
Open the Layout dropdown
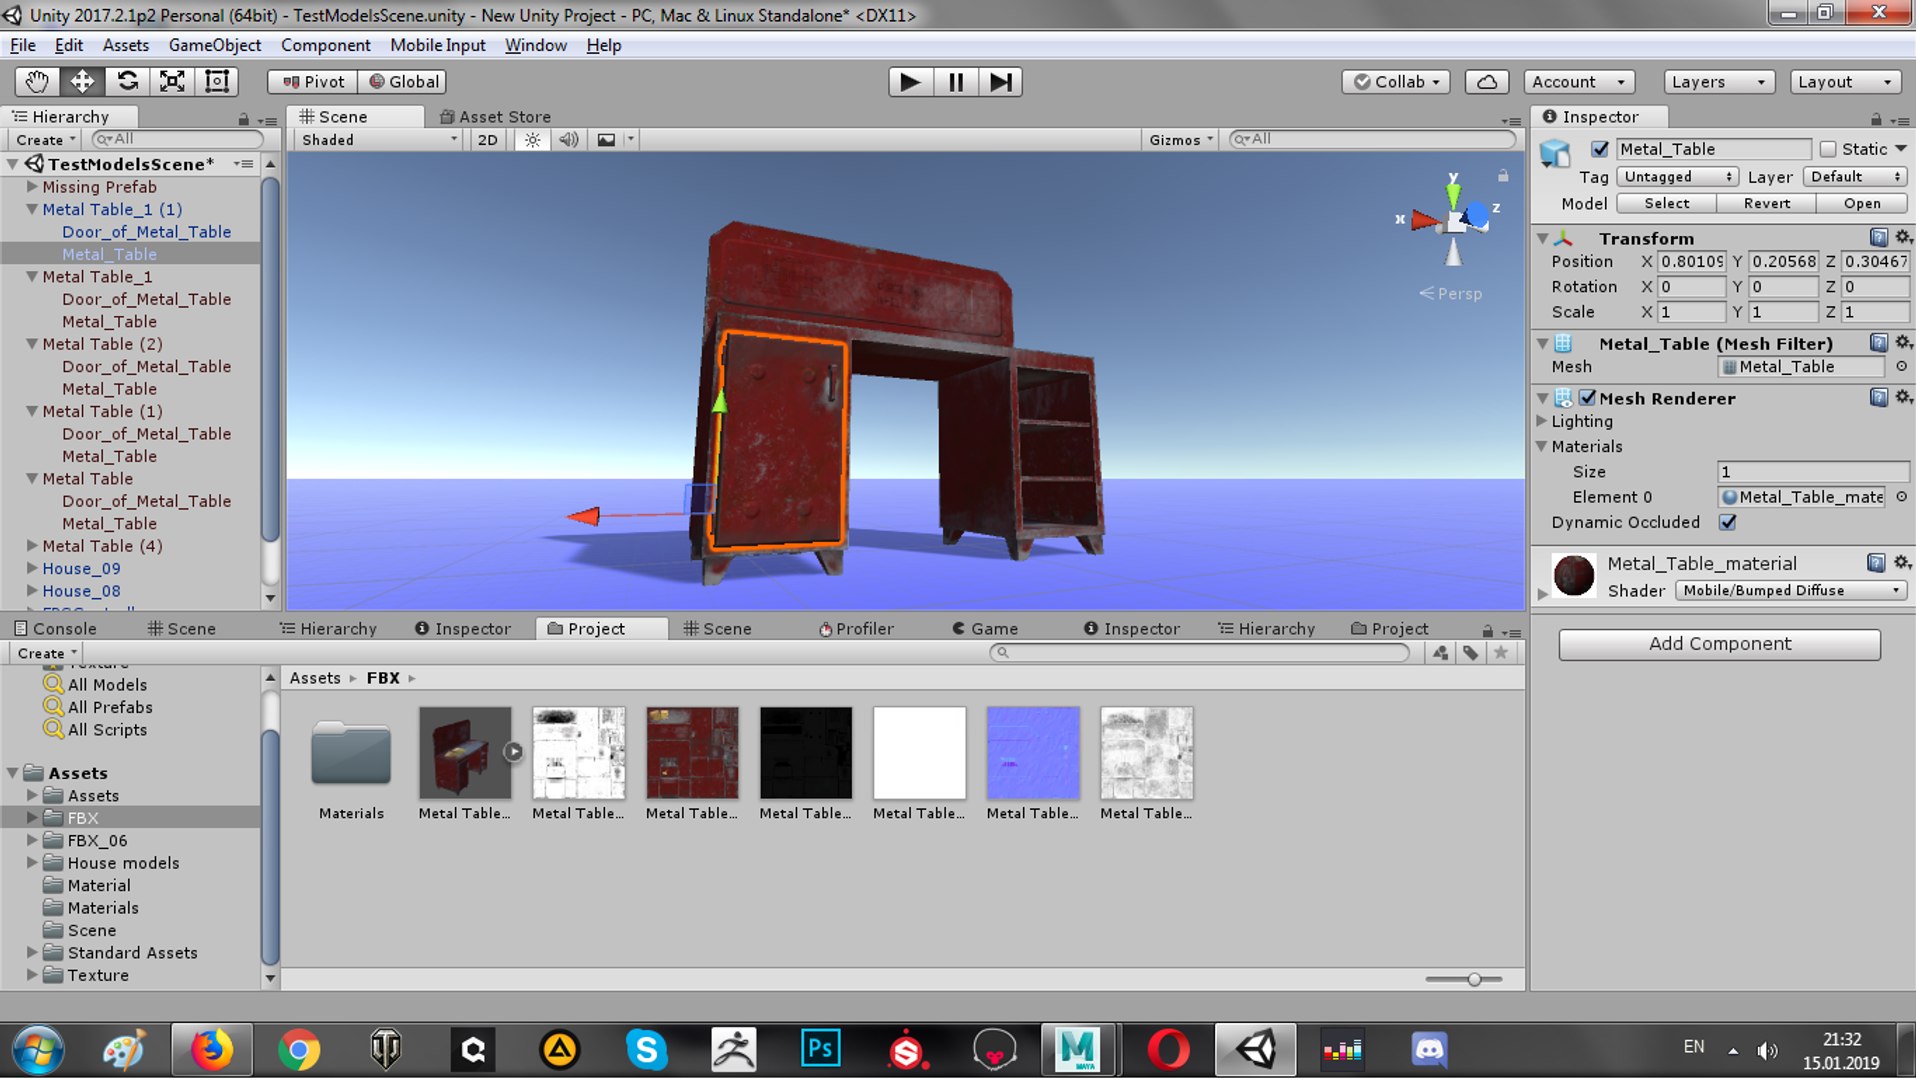(x=1845, y=82)
